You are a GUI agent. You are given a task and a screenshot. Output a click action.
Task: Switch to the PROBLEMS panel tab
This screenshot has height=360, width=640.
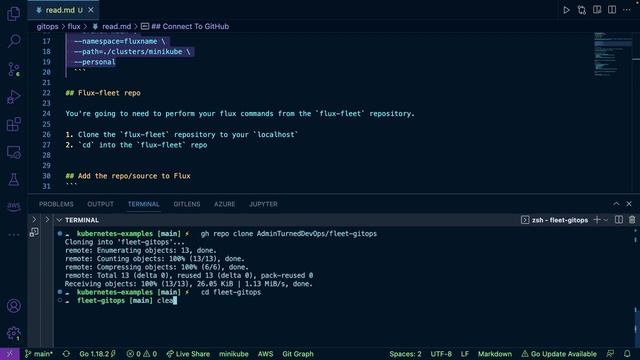tap(56, 204)
